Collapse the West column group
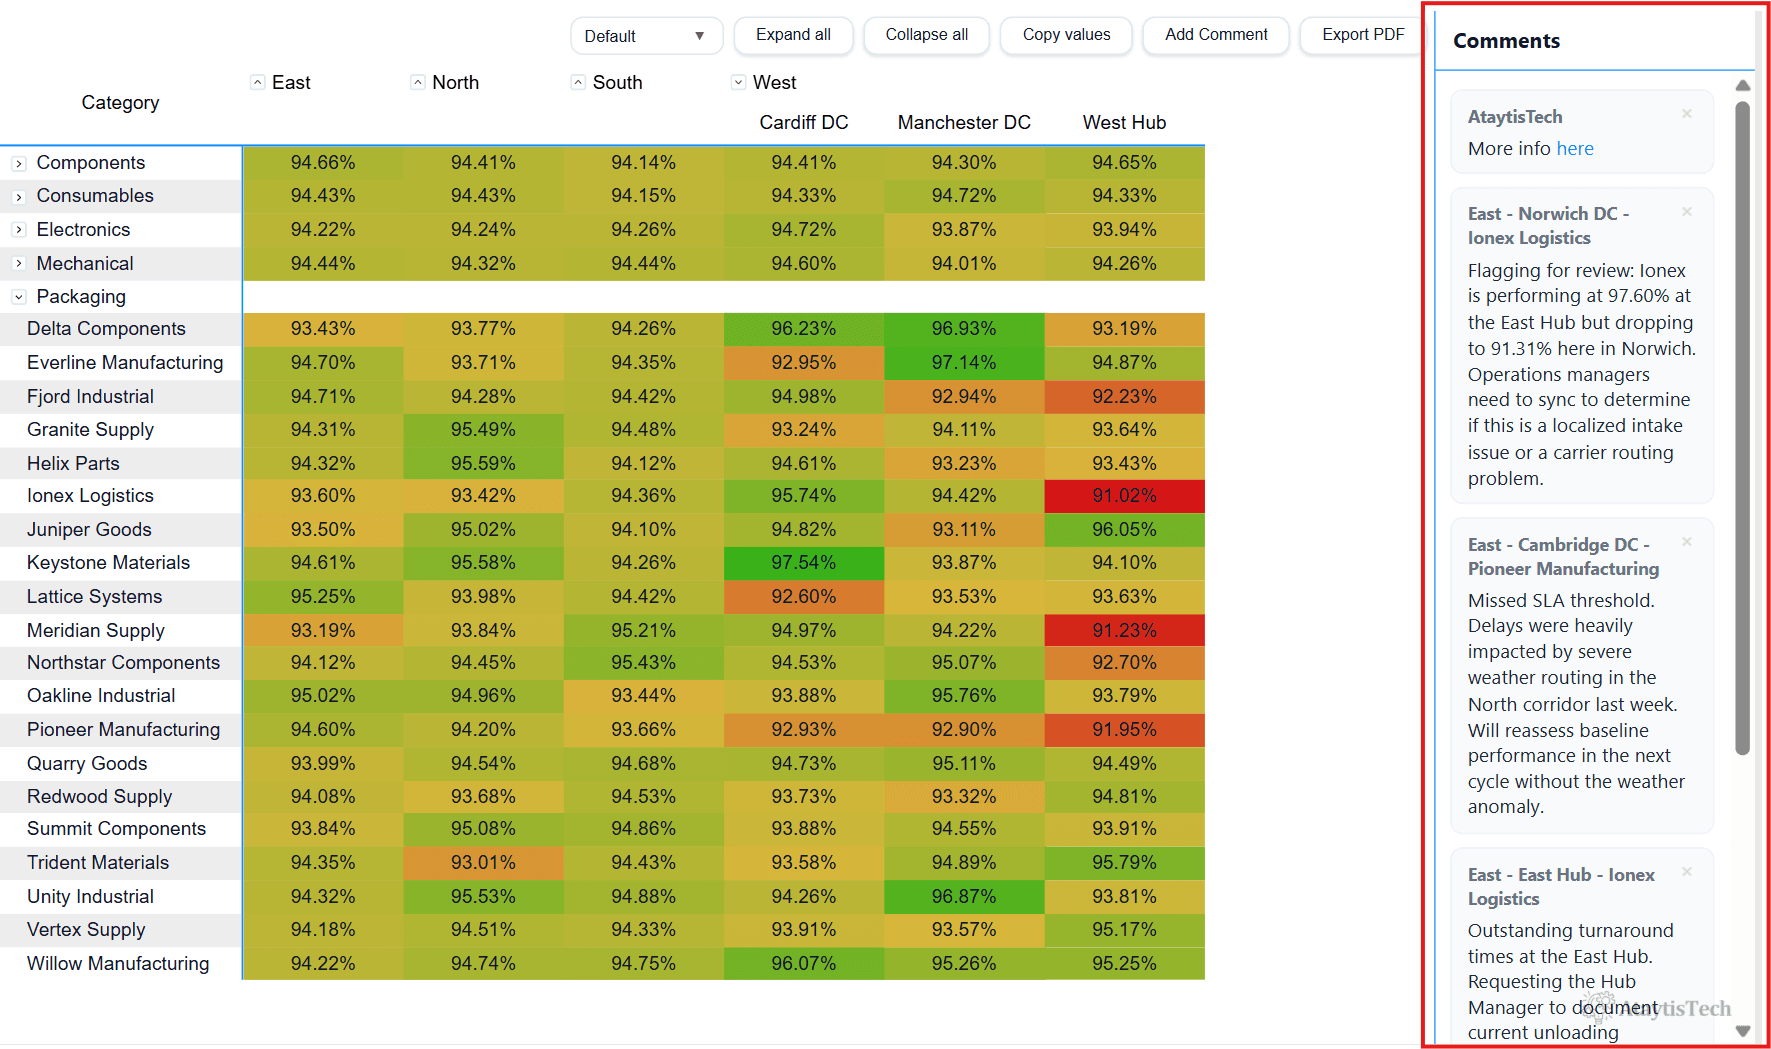This screenshot has width=1771, height=1049. point(738,82)
